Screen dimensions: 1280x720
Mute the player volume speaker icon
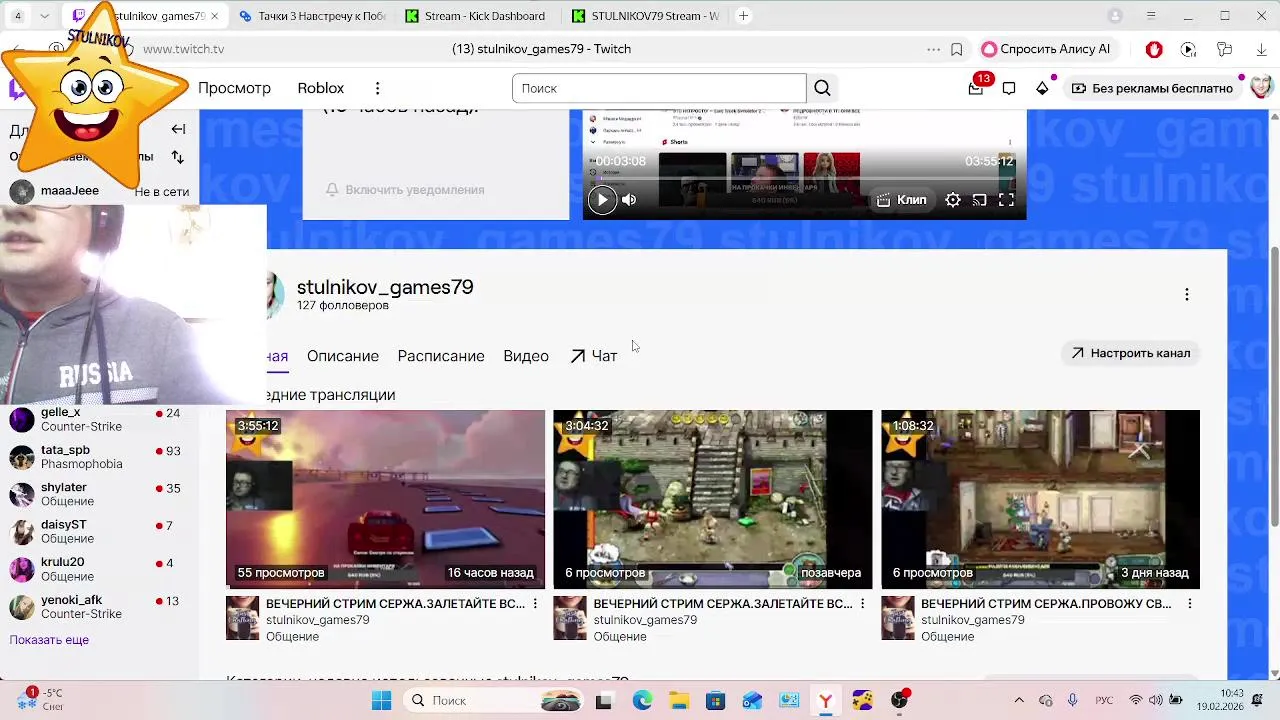[629, 200]
